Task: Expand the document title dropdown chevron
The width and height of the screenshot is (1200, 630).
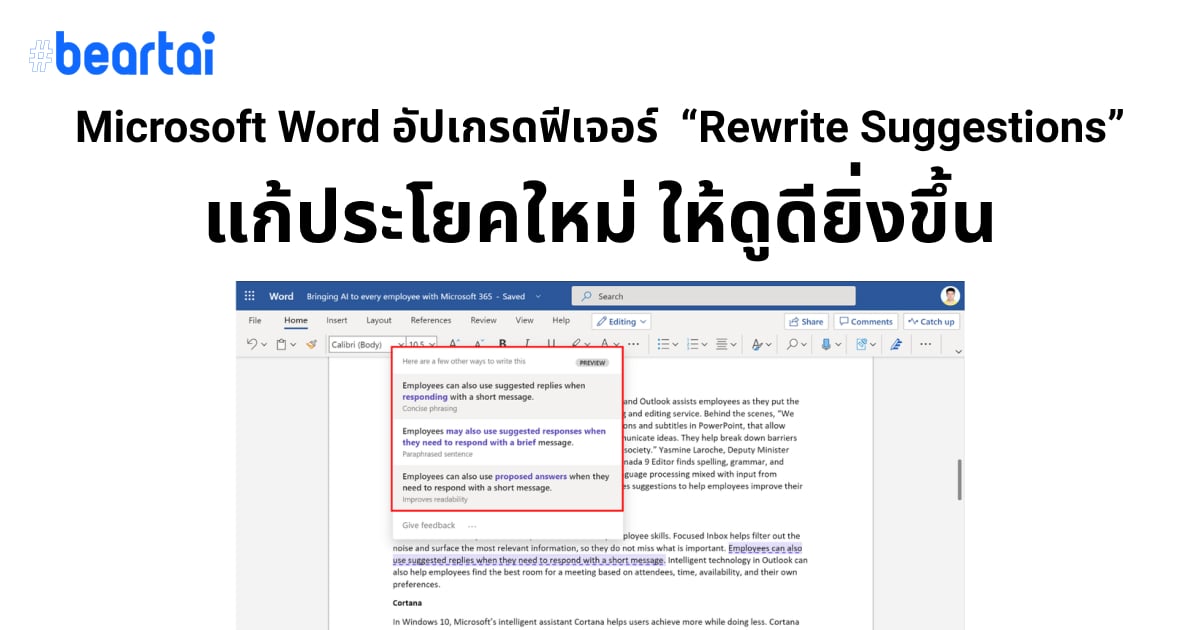Action: point(538,296)
